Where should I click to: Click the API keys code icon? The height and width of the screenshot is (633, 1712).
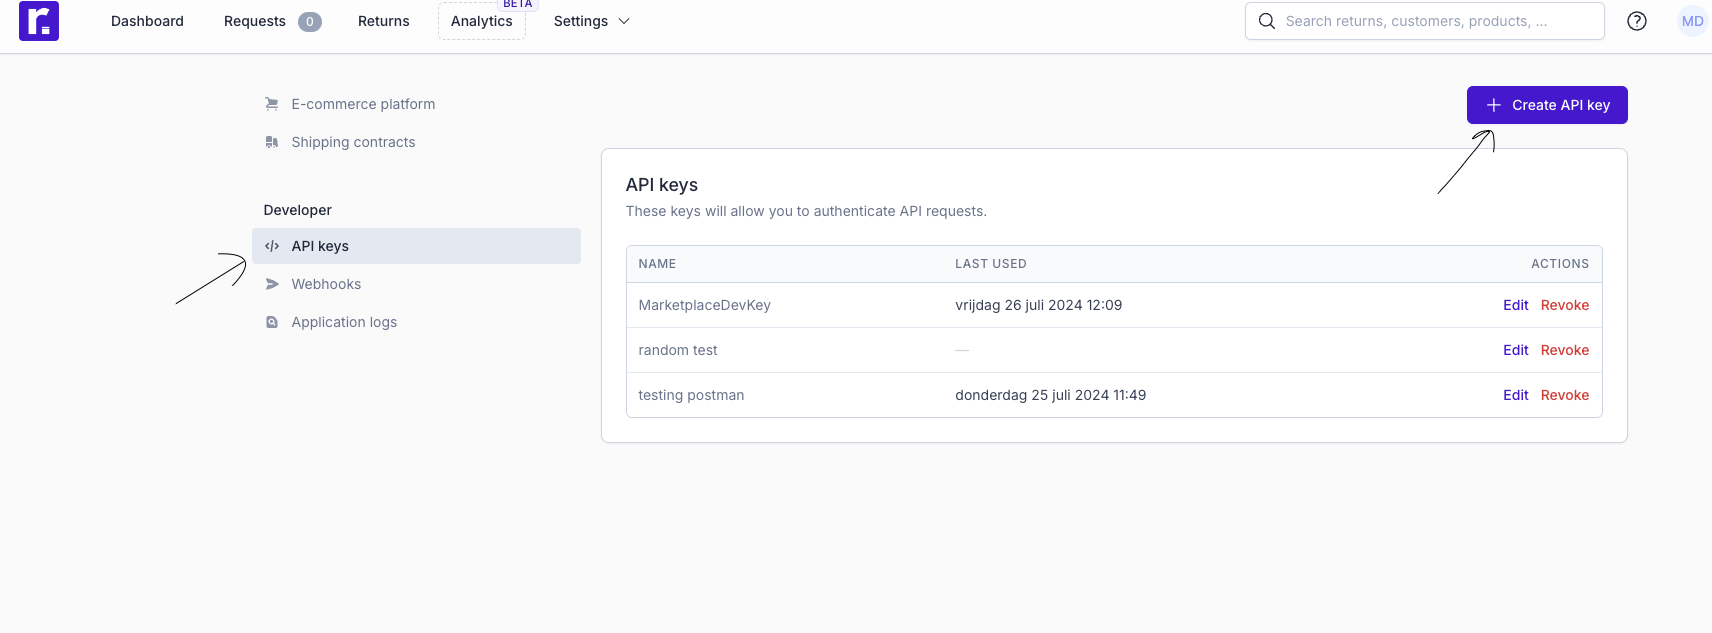[x=272, y=246]
